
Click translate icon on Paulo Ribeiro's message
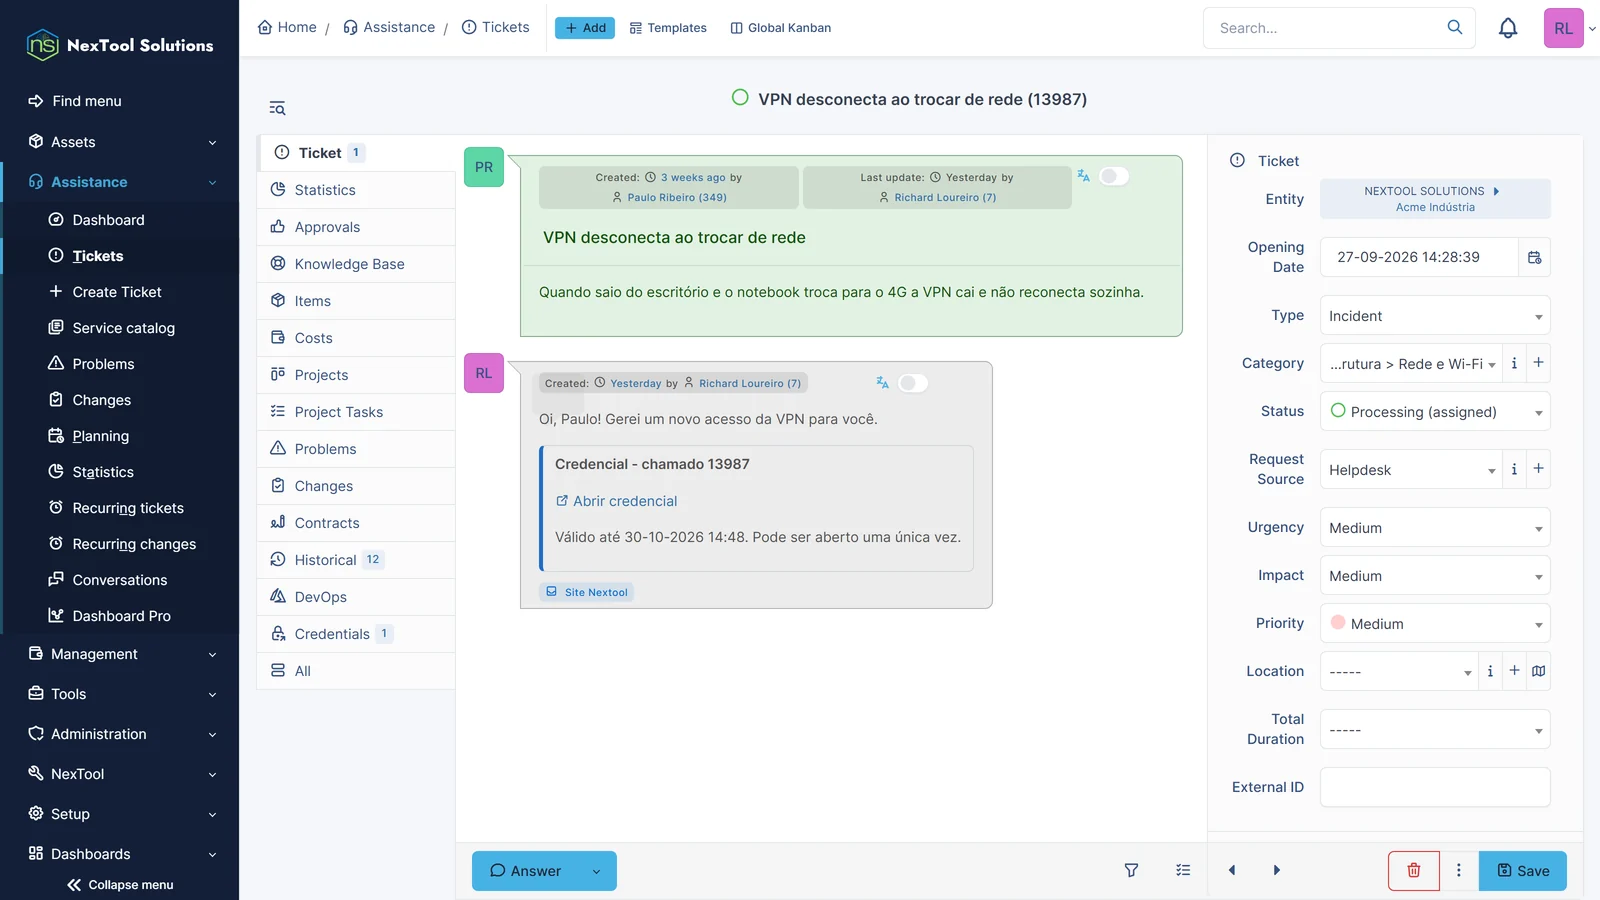(1083, 176)
